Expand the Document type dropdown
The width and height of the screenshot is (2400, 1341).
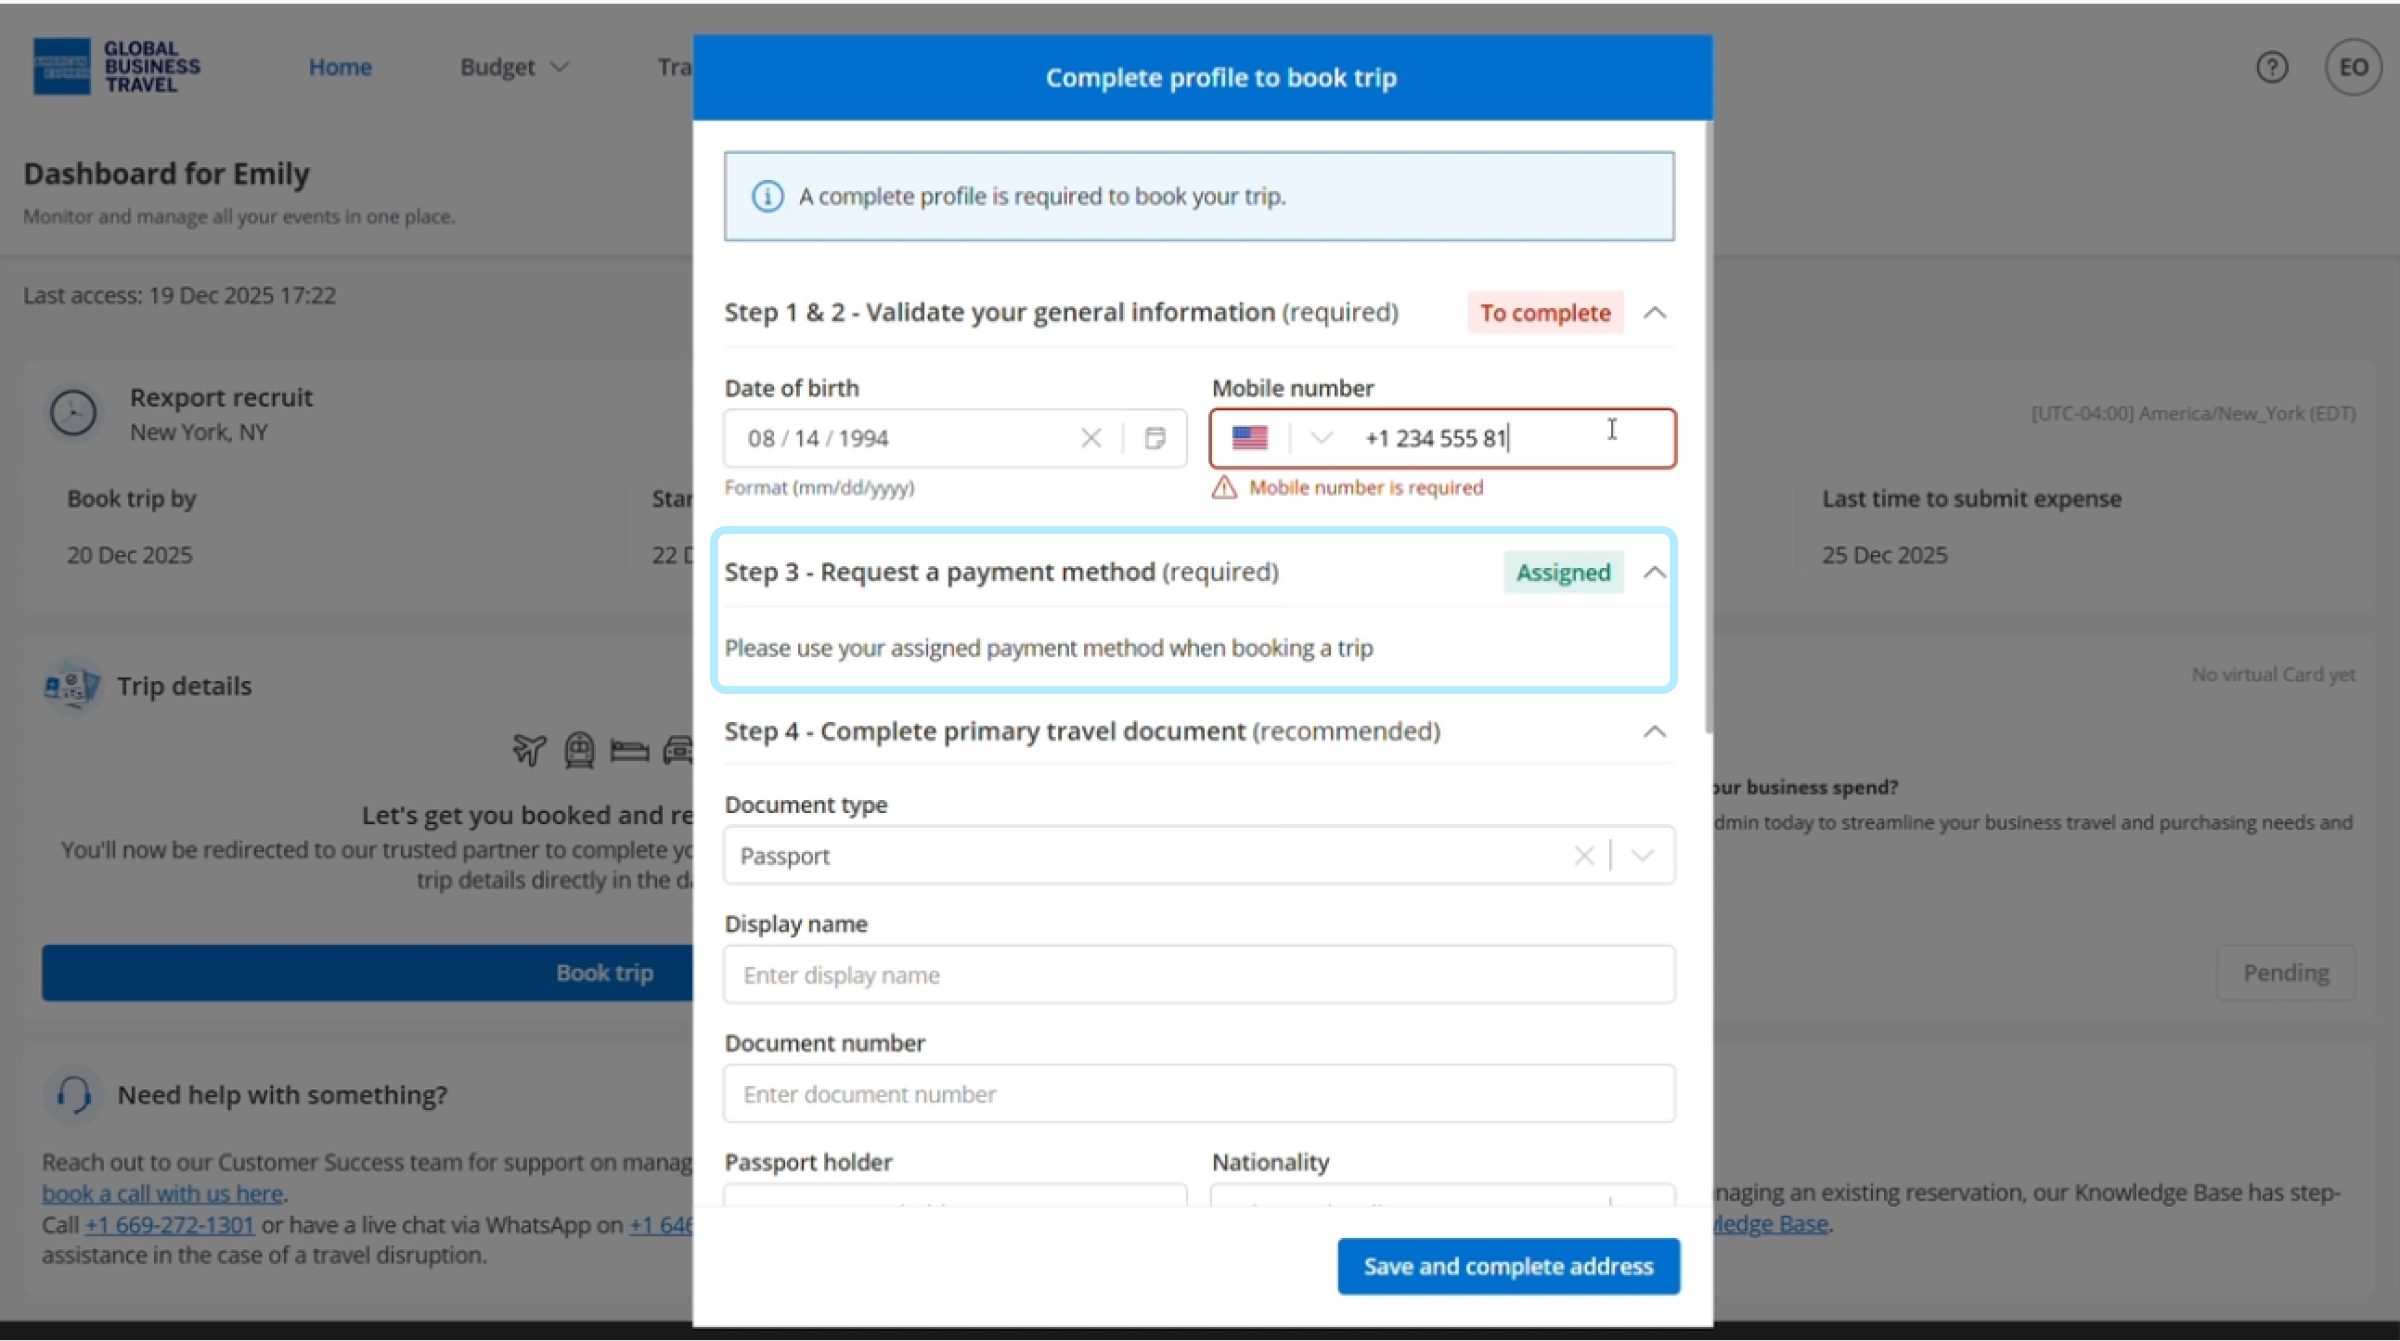pos(1642,856)
